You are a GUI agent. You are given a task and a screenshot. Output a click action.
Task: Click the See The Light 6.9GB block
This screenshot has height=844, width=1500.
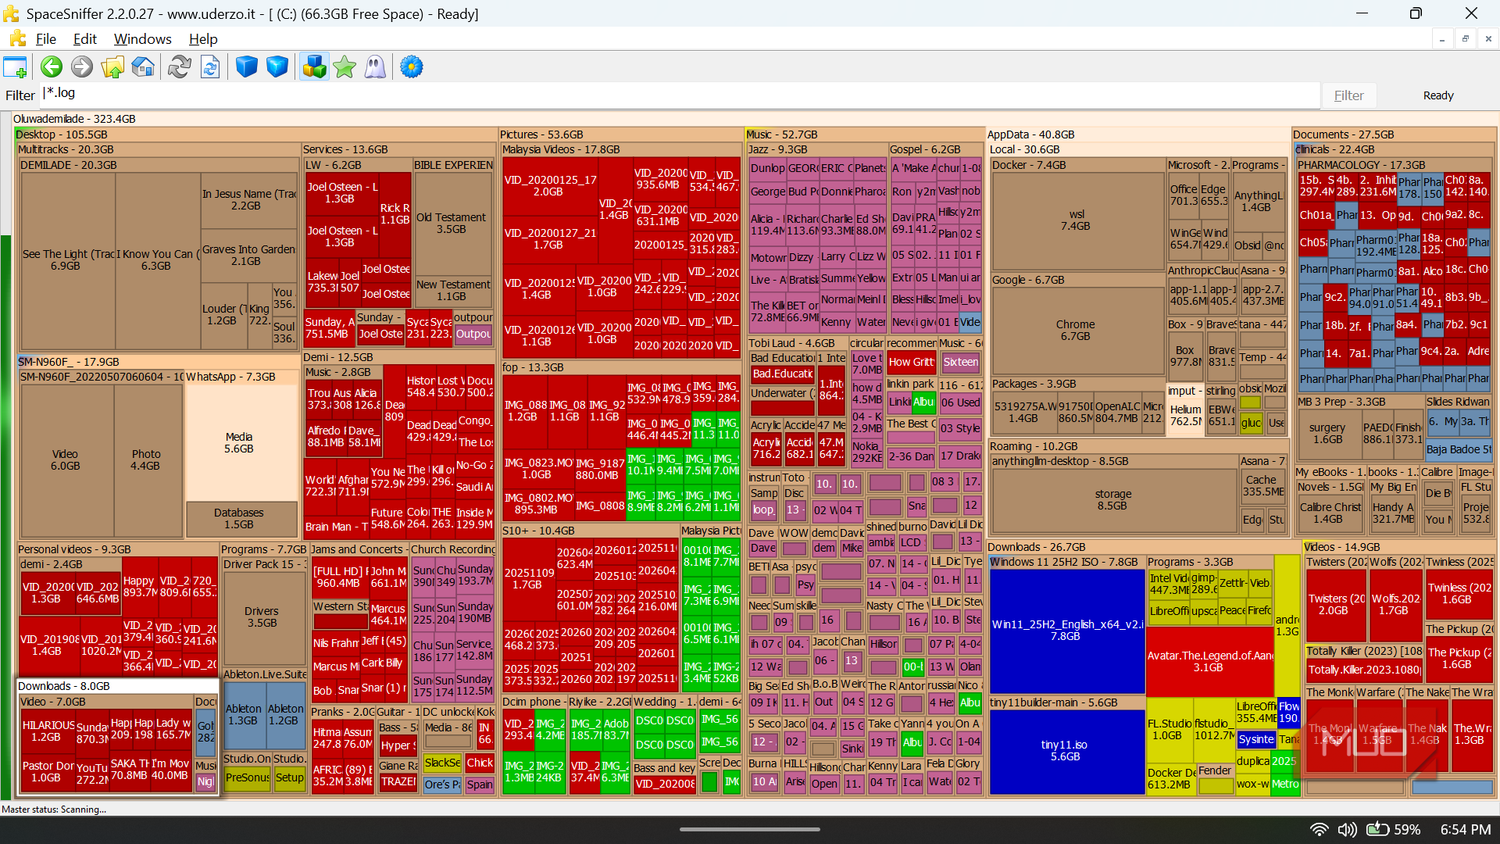[x=66, y=260]
